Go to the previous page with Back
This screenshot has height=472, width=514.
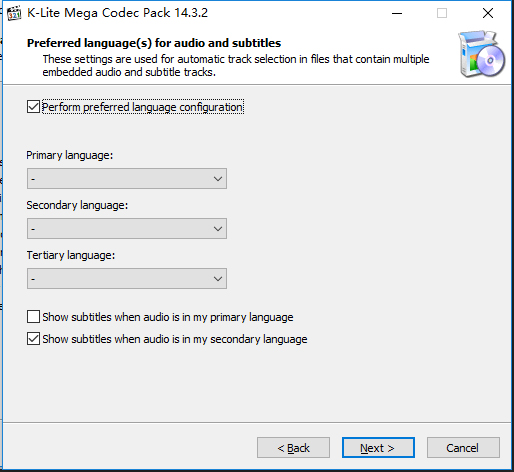(293, 448)
